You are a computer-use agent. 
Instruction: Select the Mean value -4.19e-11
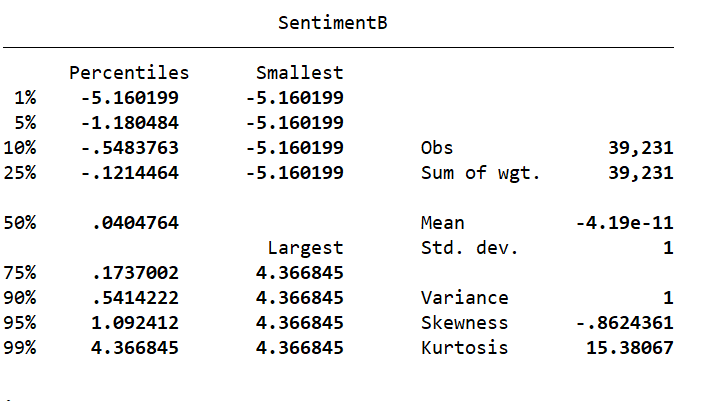pos(624,223)
